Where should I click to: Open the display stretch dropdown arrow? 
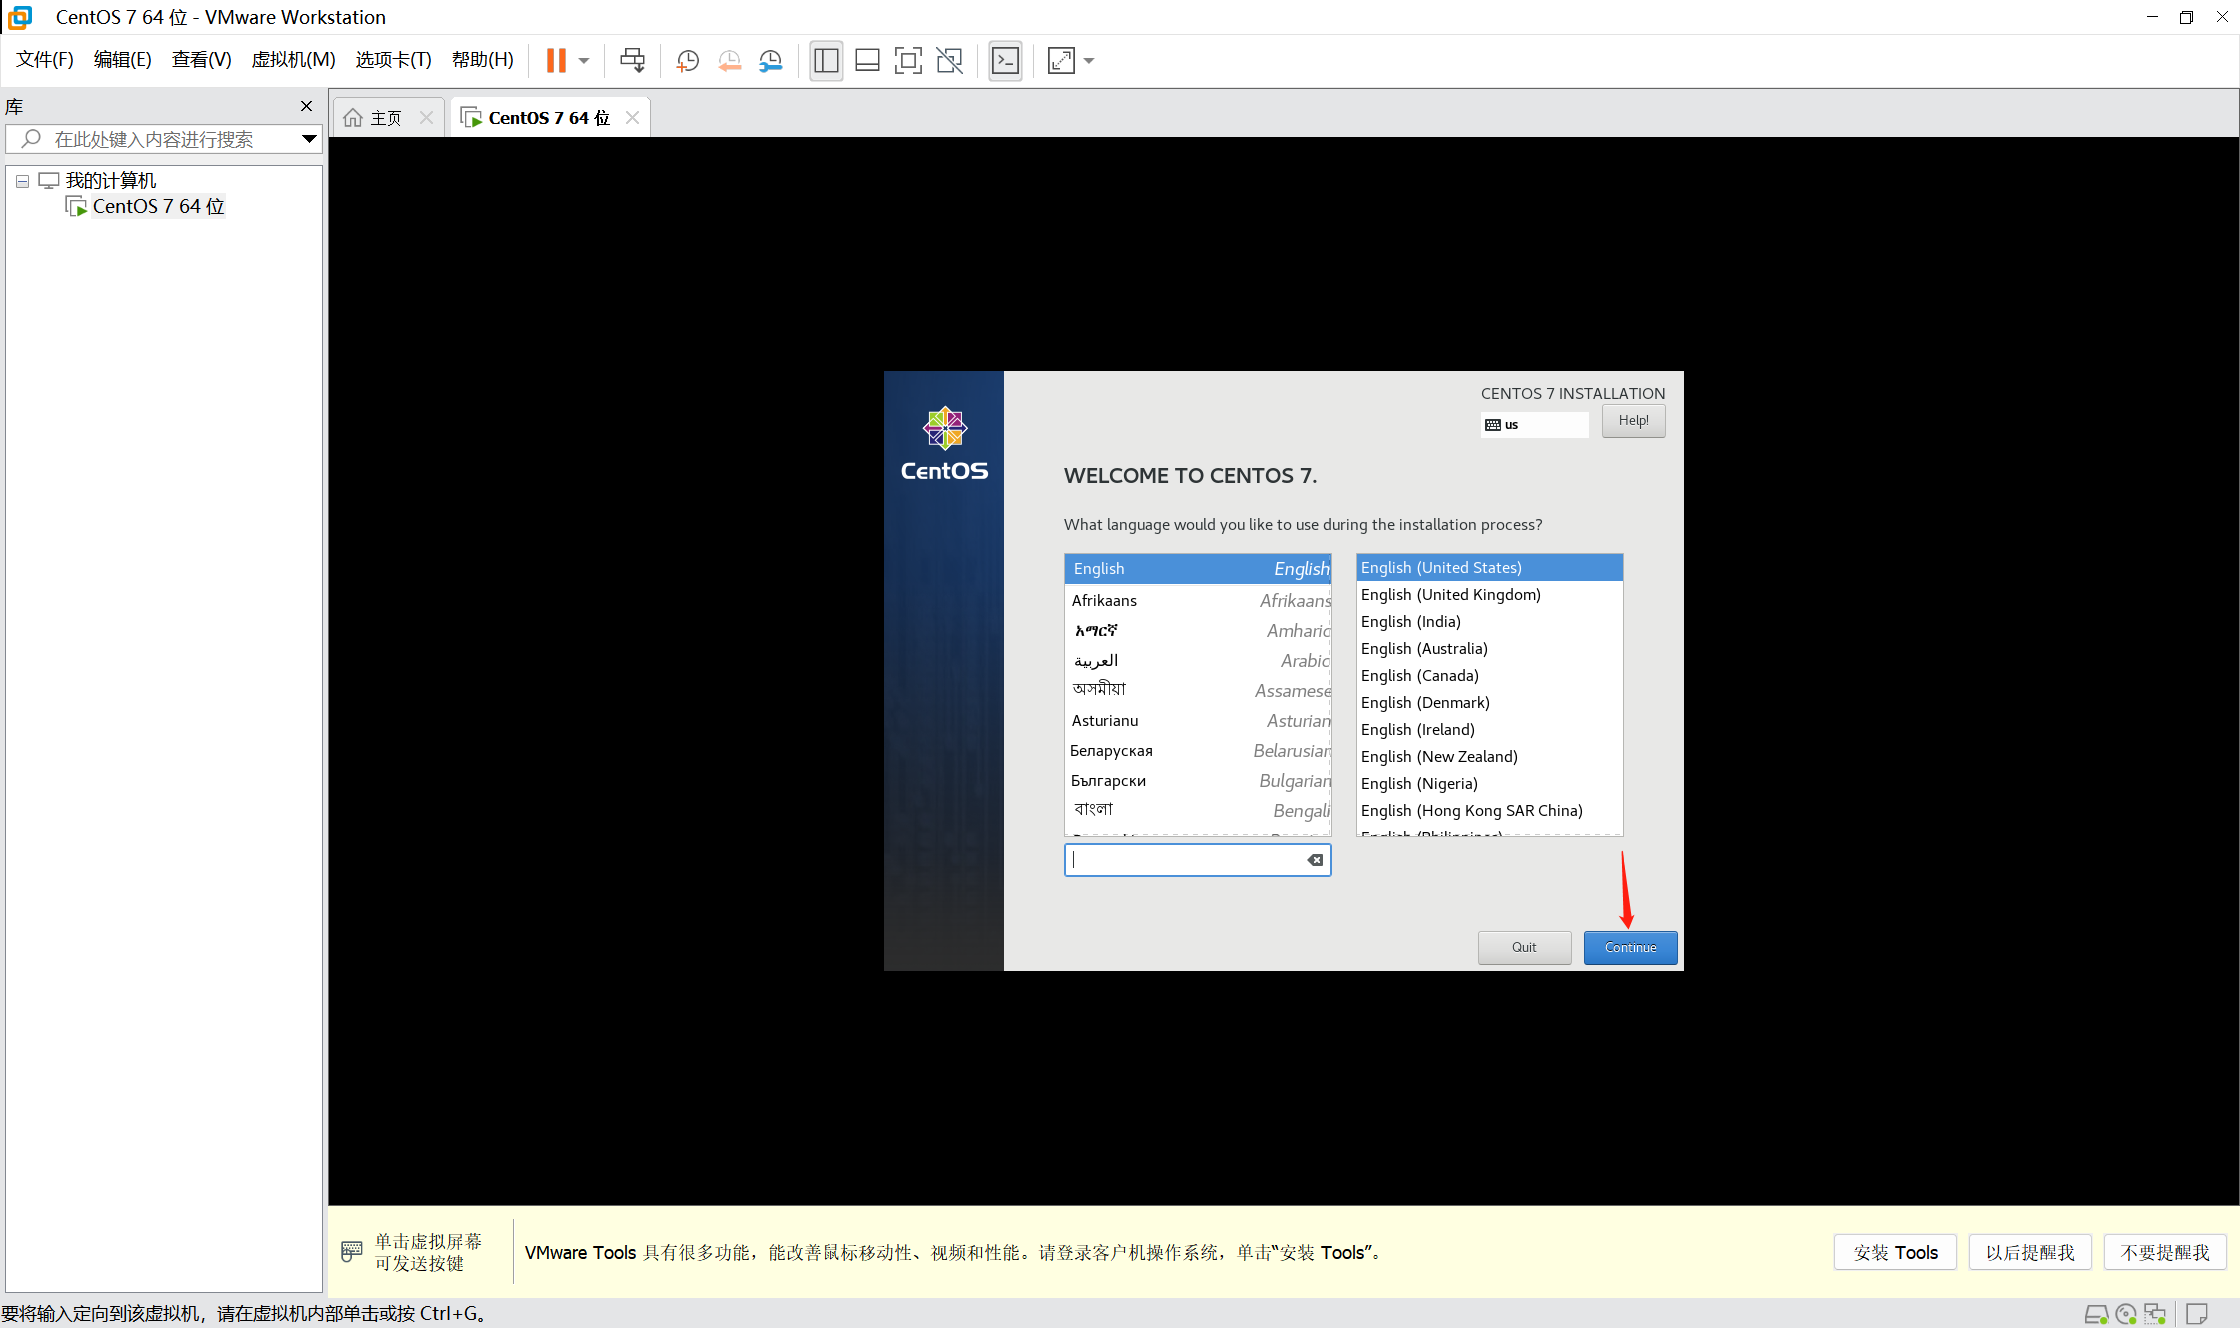pyautogui.click(x=1089, y=61)
